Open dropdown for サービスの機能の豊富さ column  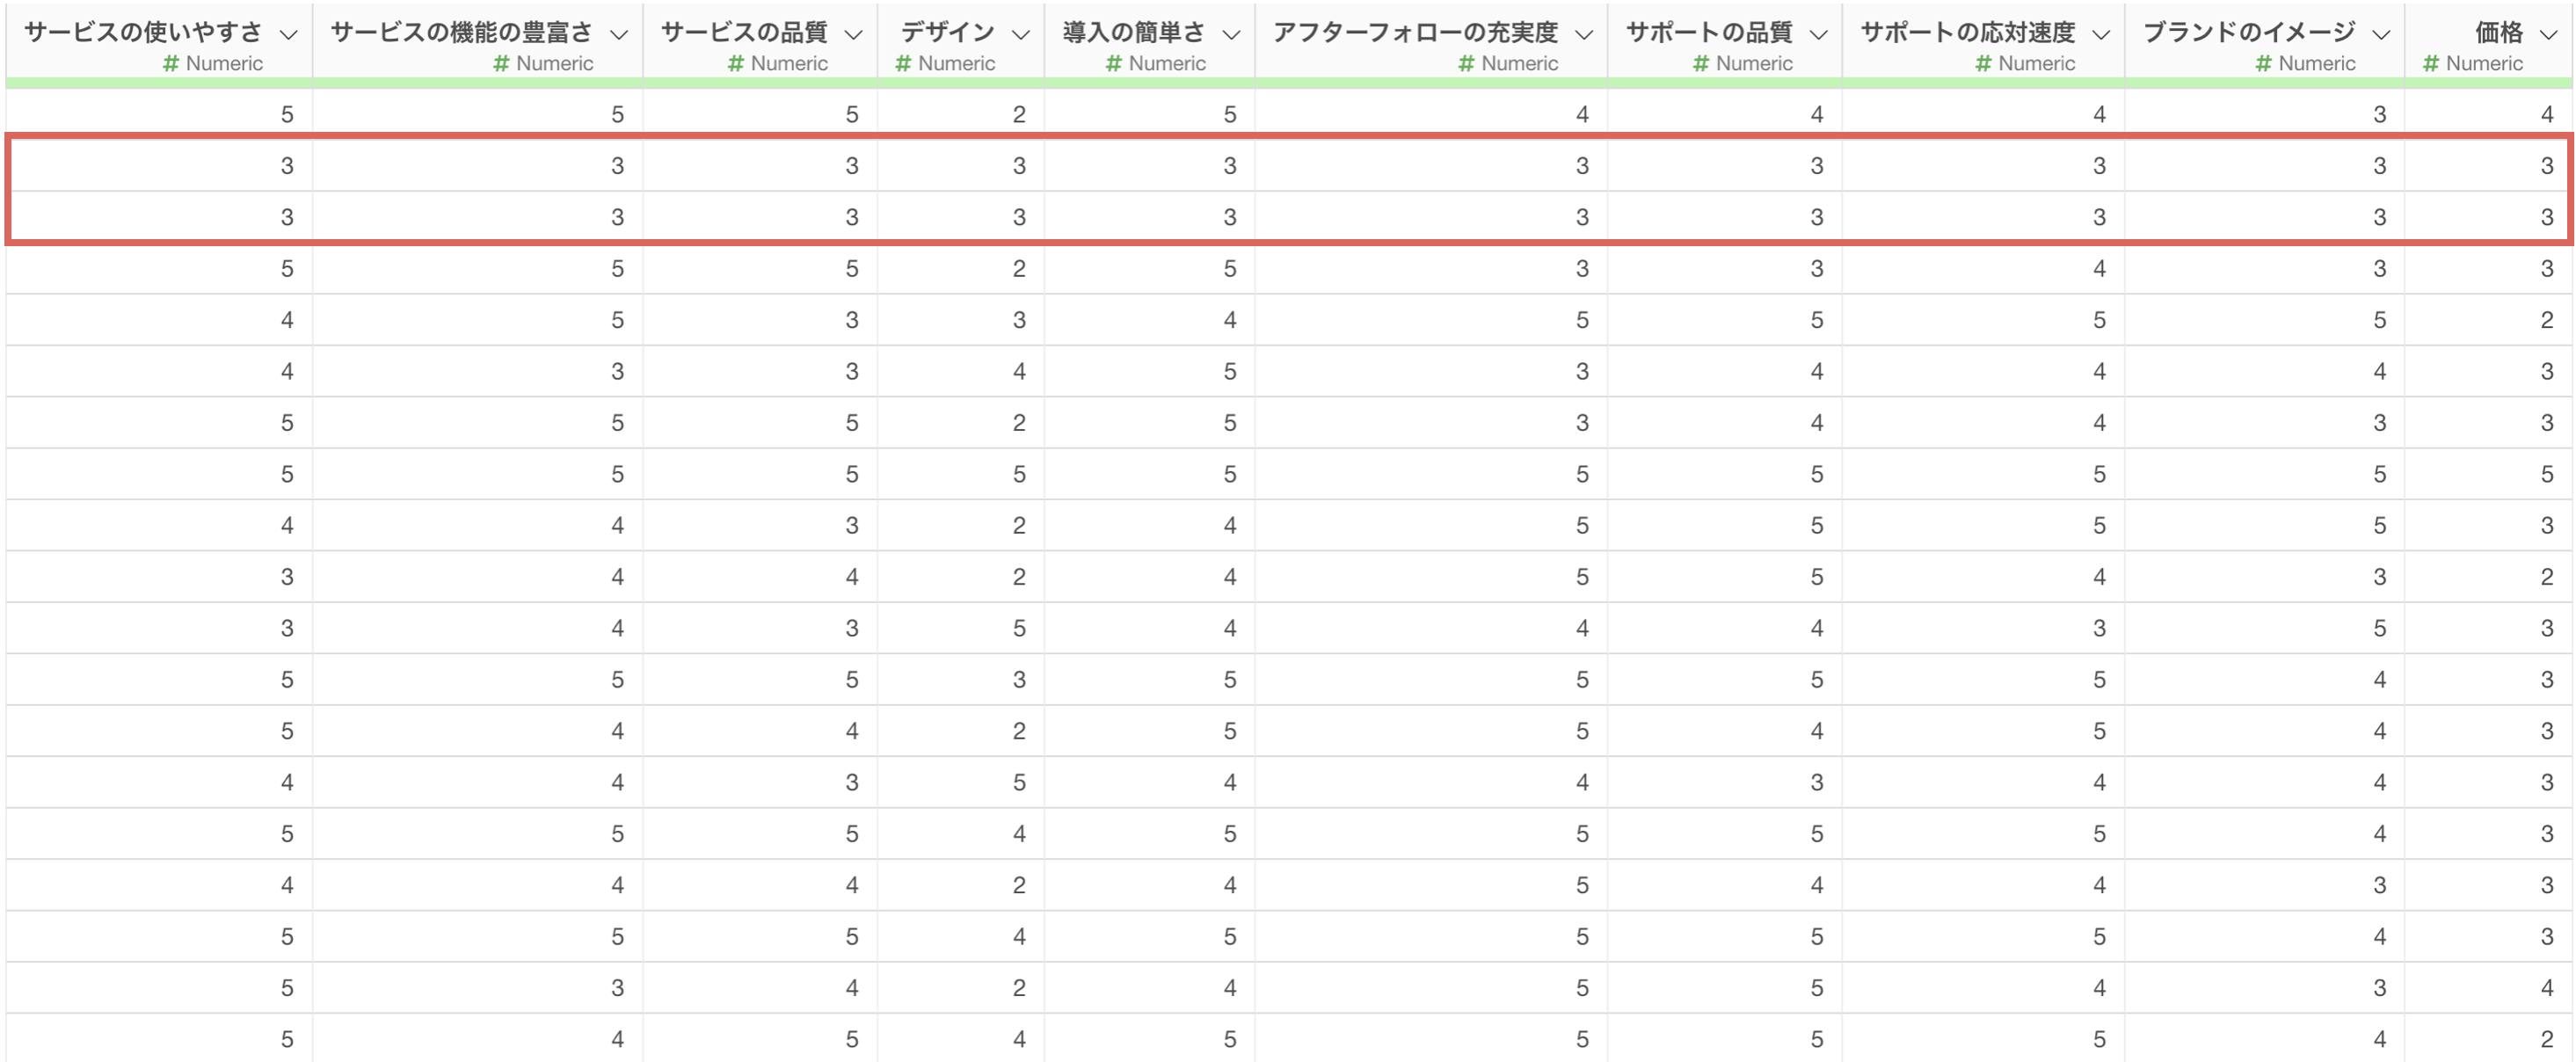[x=619, y=35]
